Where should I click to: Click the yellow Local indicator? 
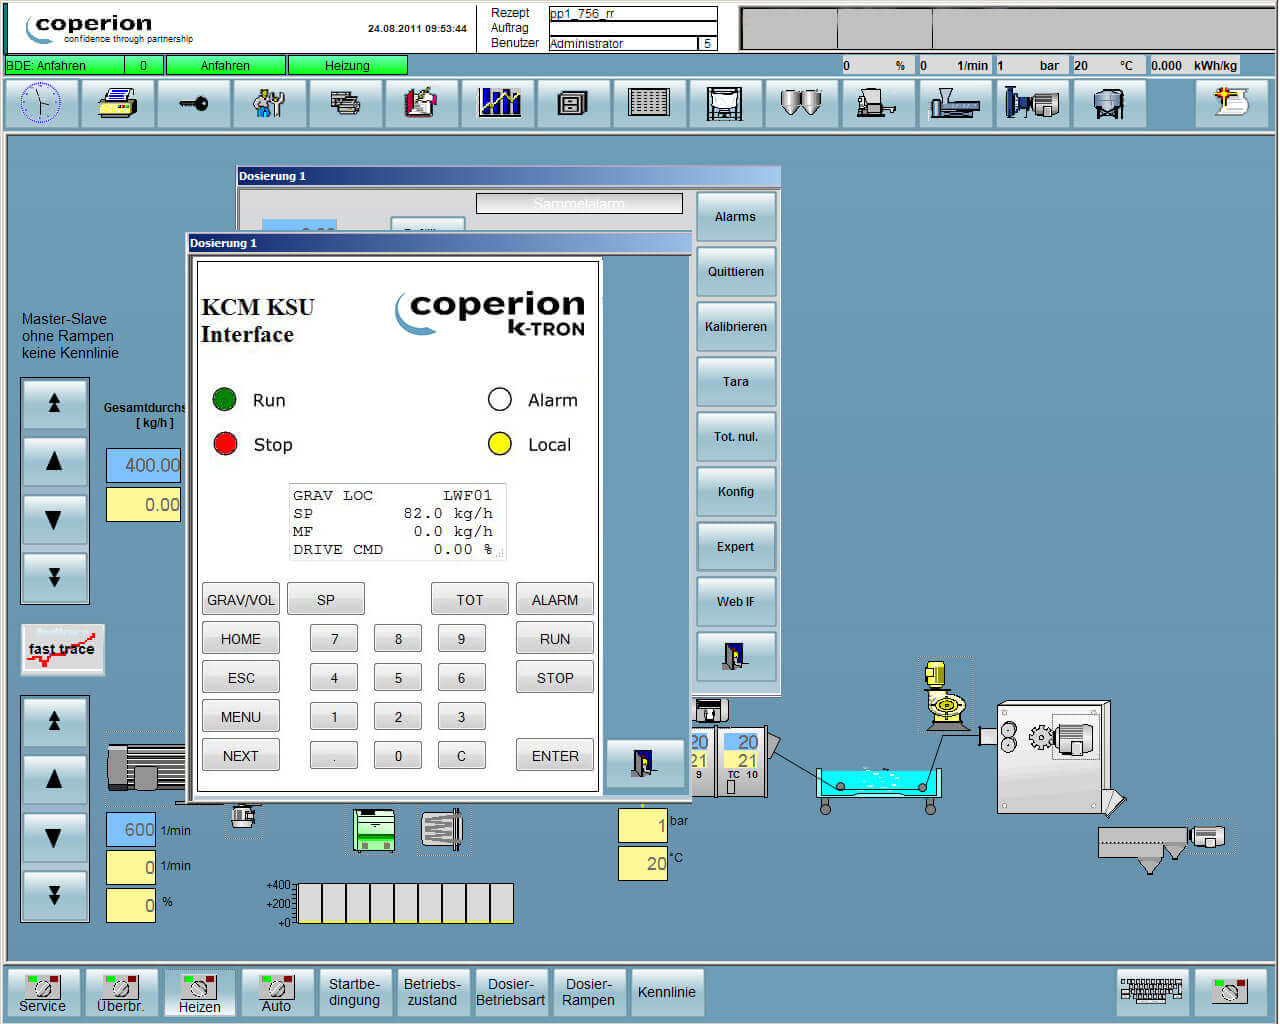[x=500, y=444]
